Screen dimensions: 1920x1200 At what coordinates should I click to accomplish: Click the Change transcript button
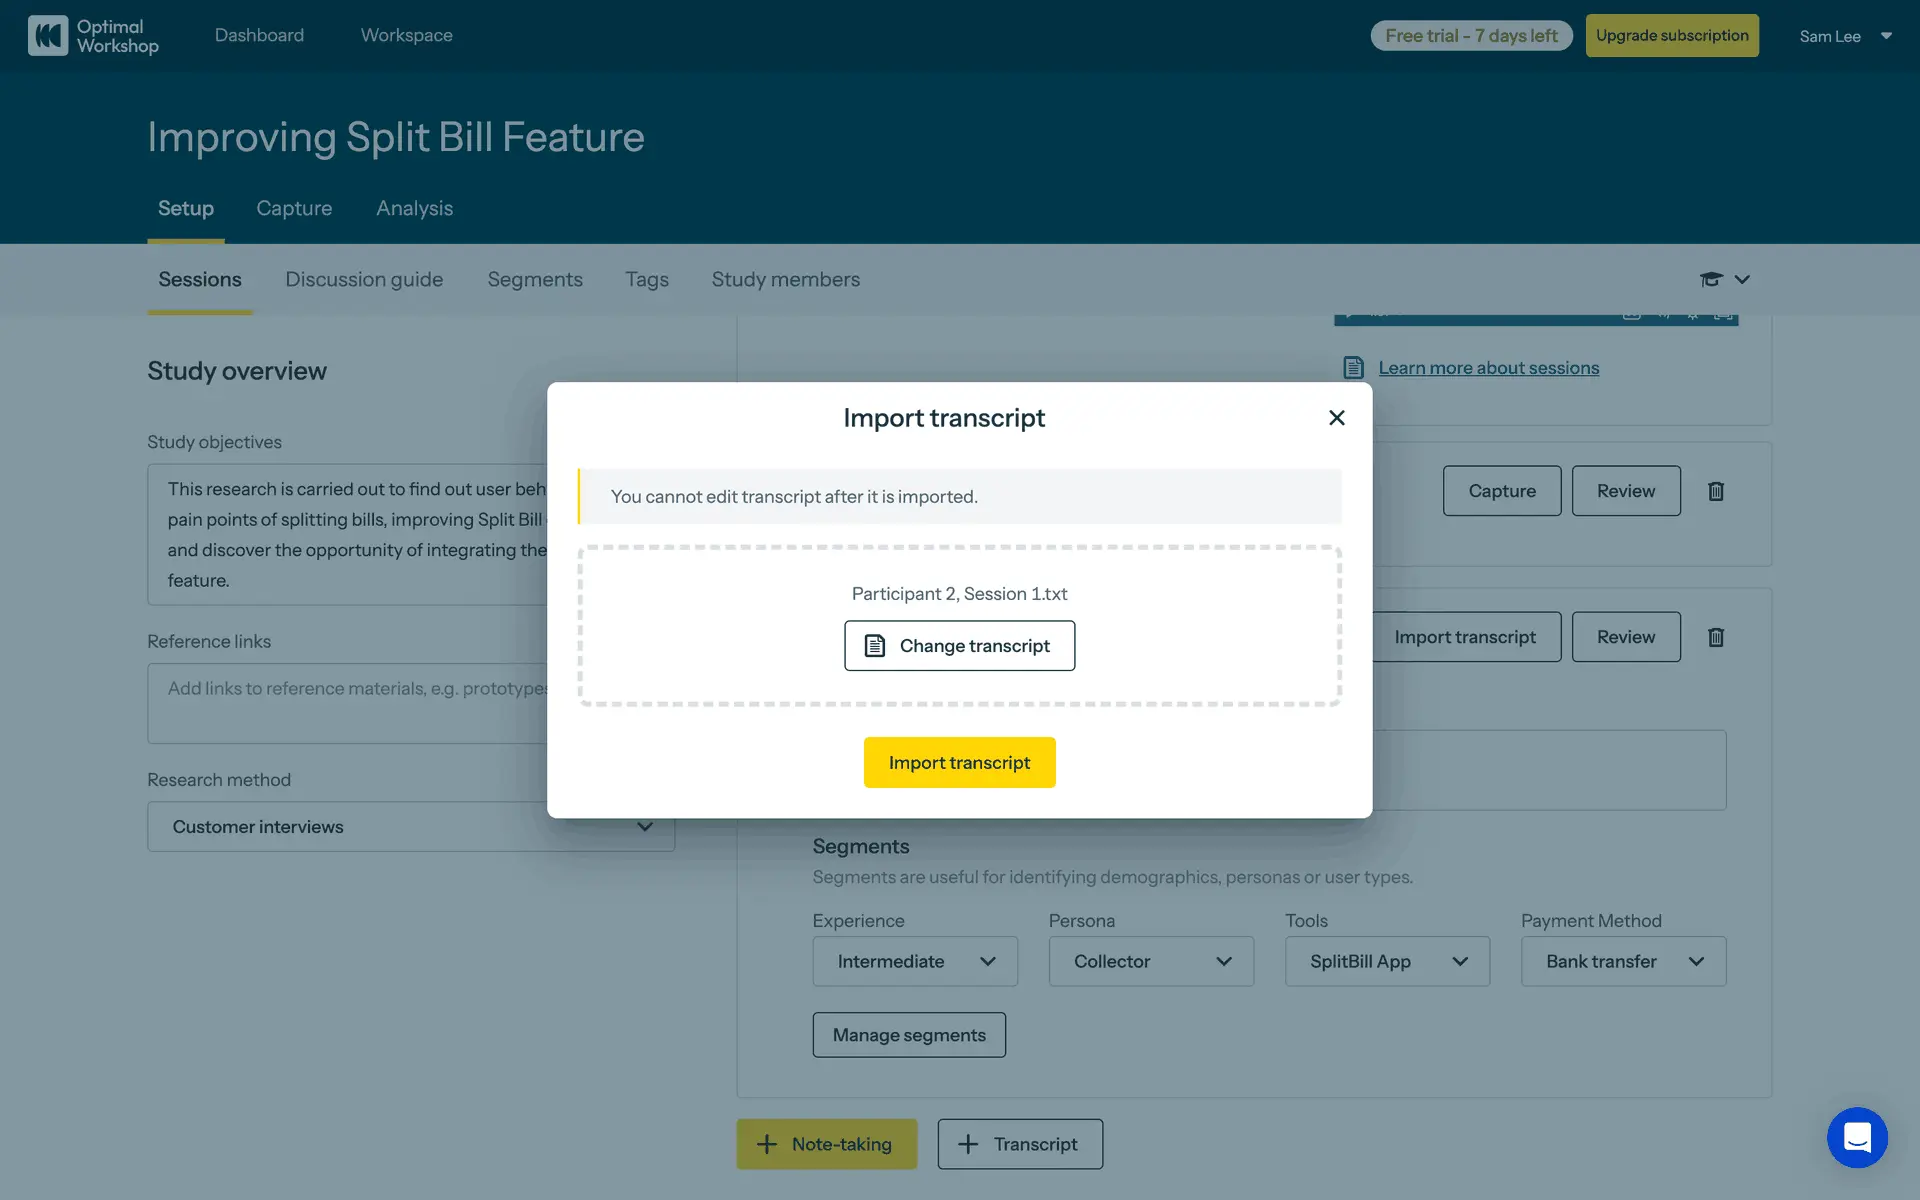click(959, 646)
